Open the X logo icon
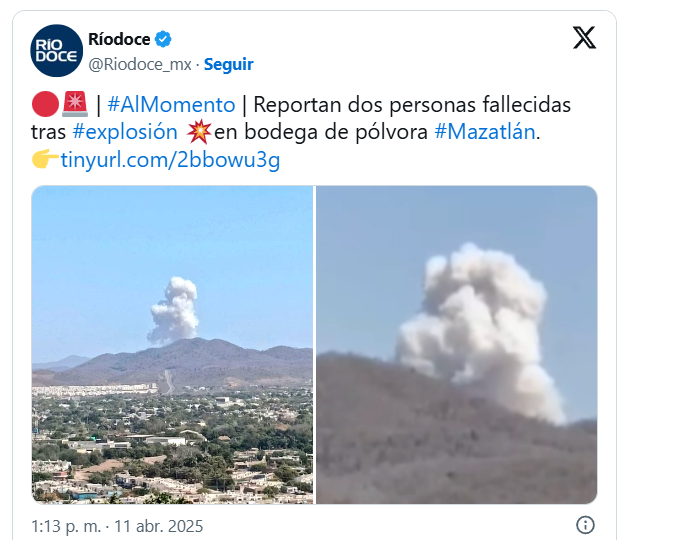Screen dimensions: 677x540 click(584, 38)
